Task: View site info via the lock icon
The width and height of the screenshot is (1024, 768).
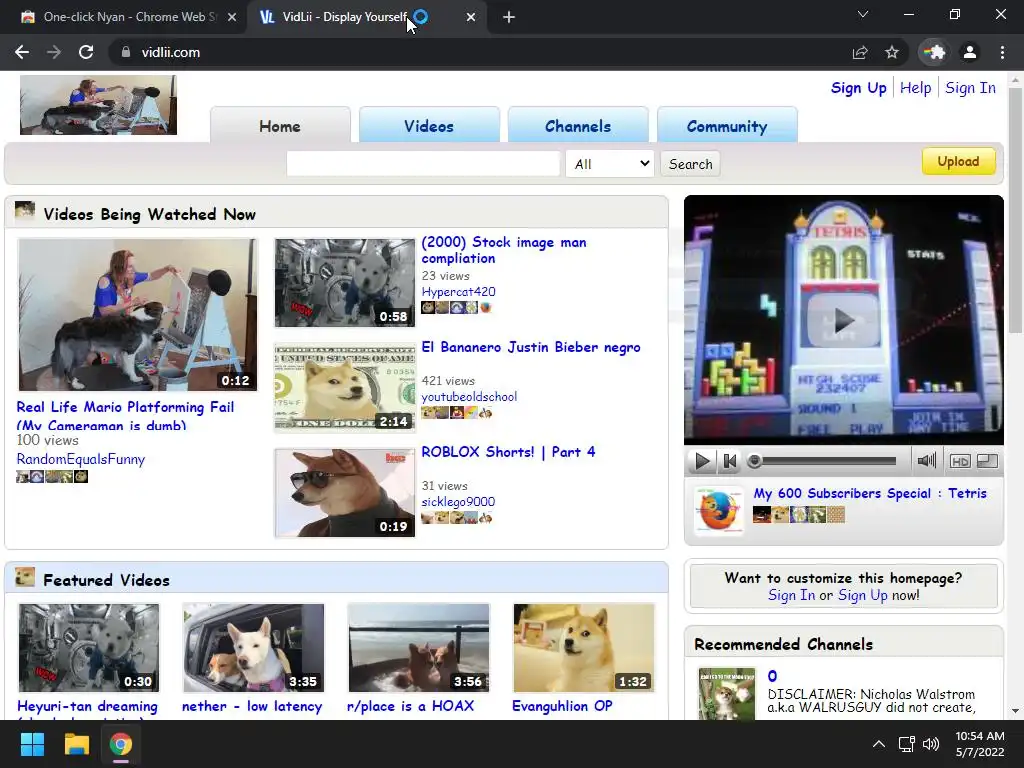Action: pyautogui.click(x=126, y=52)
